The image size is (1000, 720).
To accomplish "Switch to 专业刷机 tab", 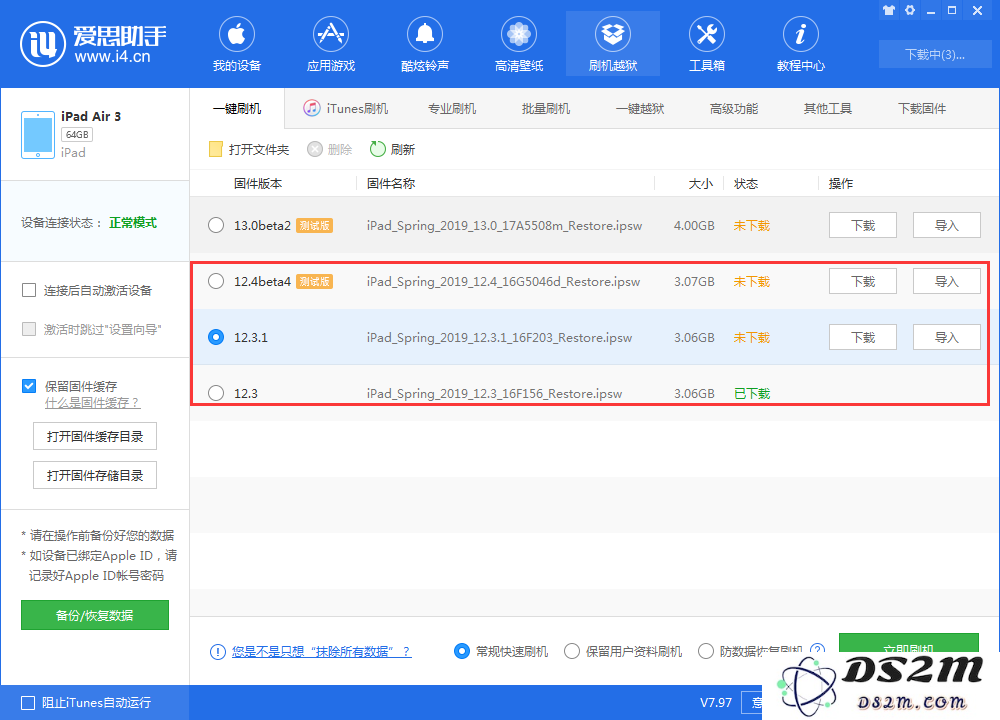I will click(x=452, y=108).
